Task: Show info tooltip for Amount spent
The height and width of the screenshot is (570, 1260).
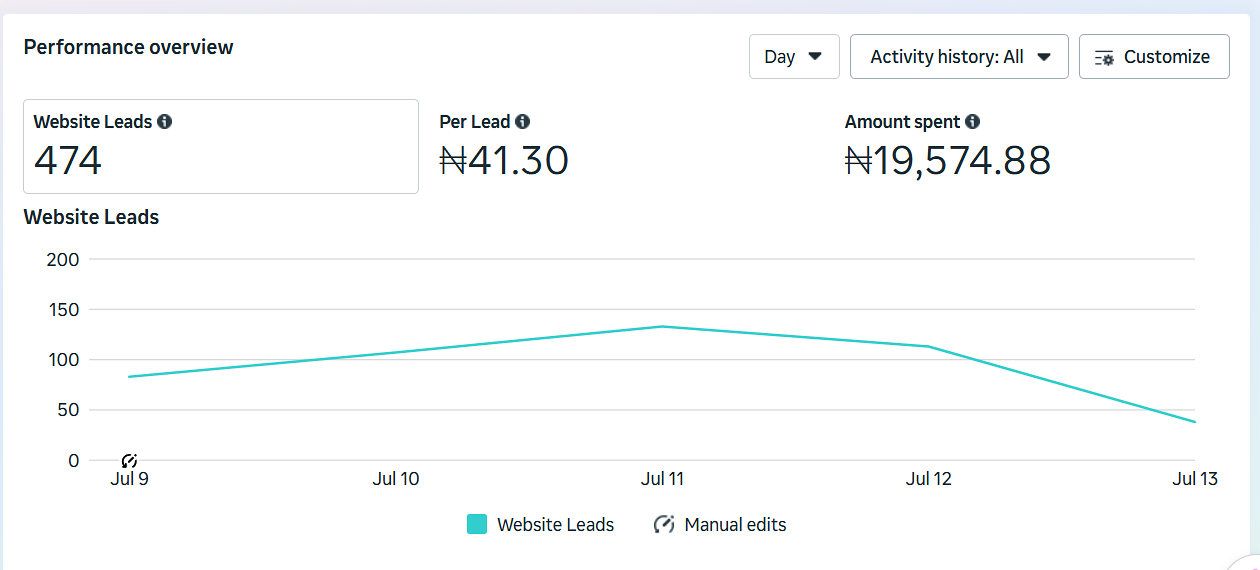Action: click(973, 122)
